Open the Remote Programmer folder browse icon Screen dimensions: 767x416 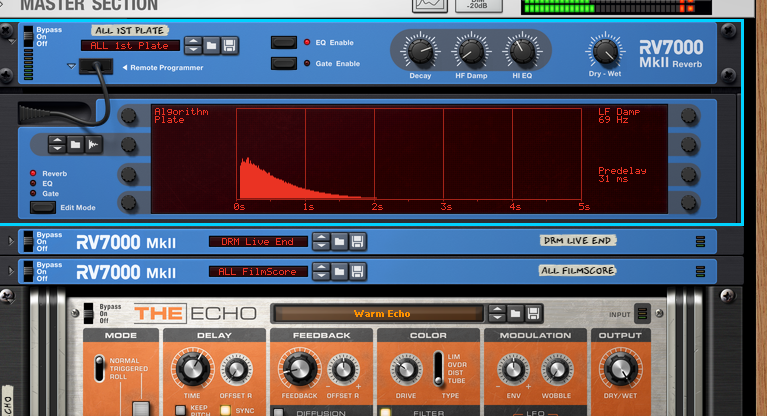(75, 144)
